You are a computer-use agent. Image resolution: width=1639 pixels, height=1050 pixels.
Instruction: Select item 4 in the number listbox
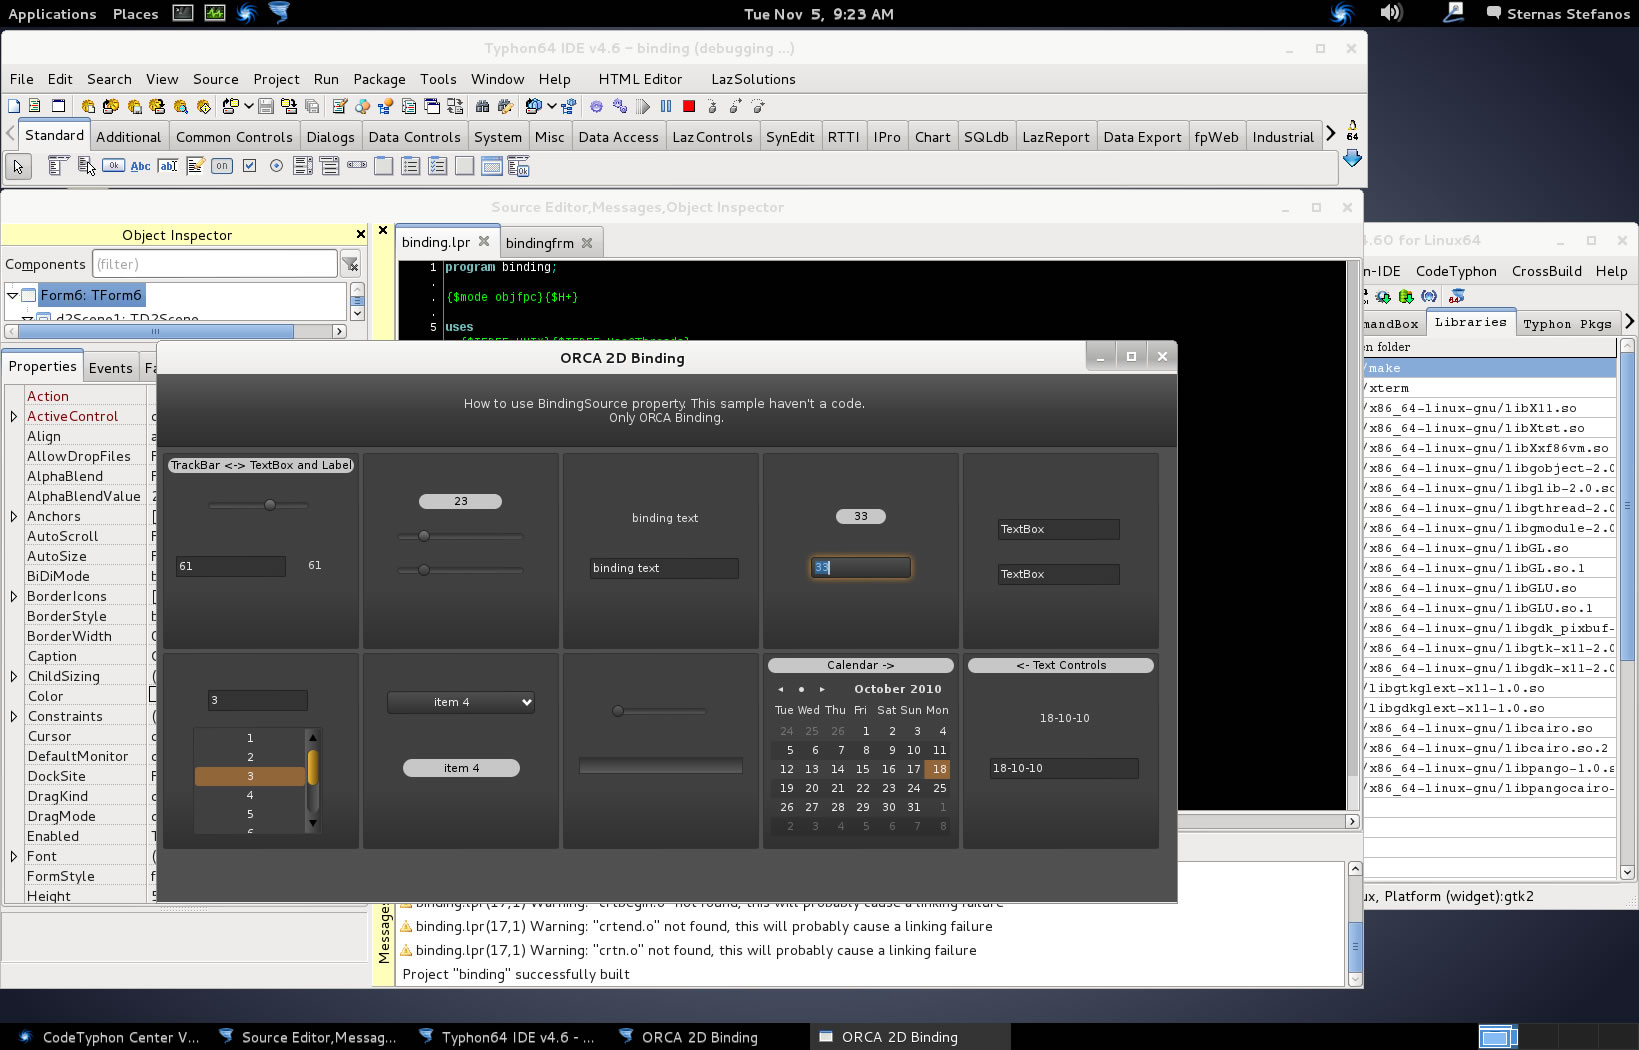[x=250, y=795]
